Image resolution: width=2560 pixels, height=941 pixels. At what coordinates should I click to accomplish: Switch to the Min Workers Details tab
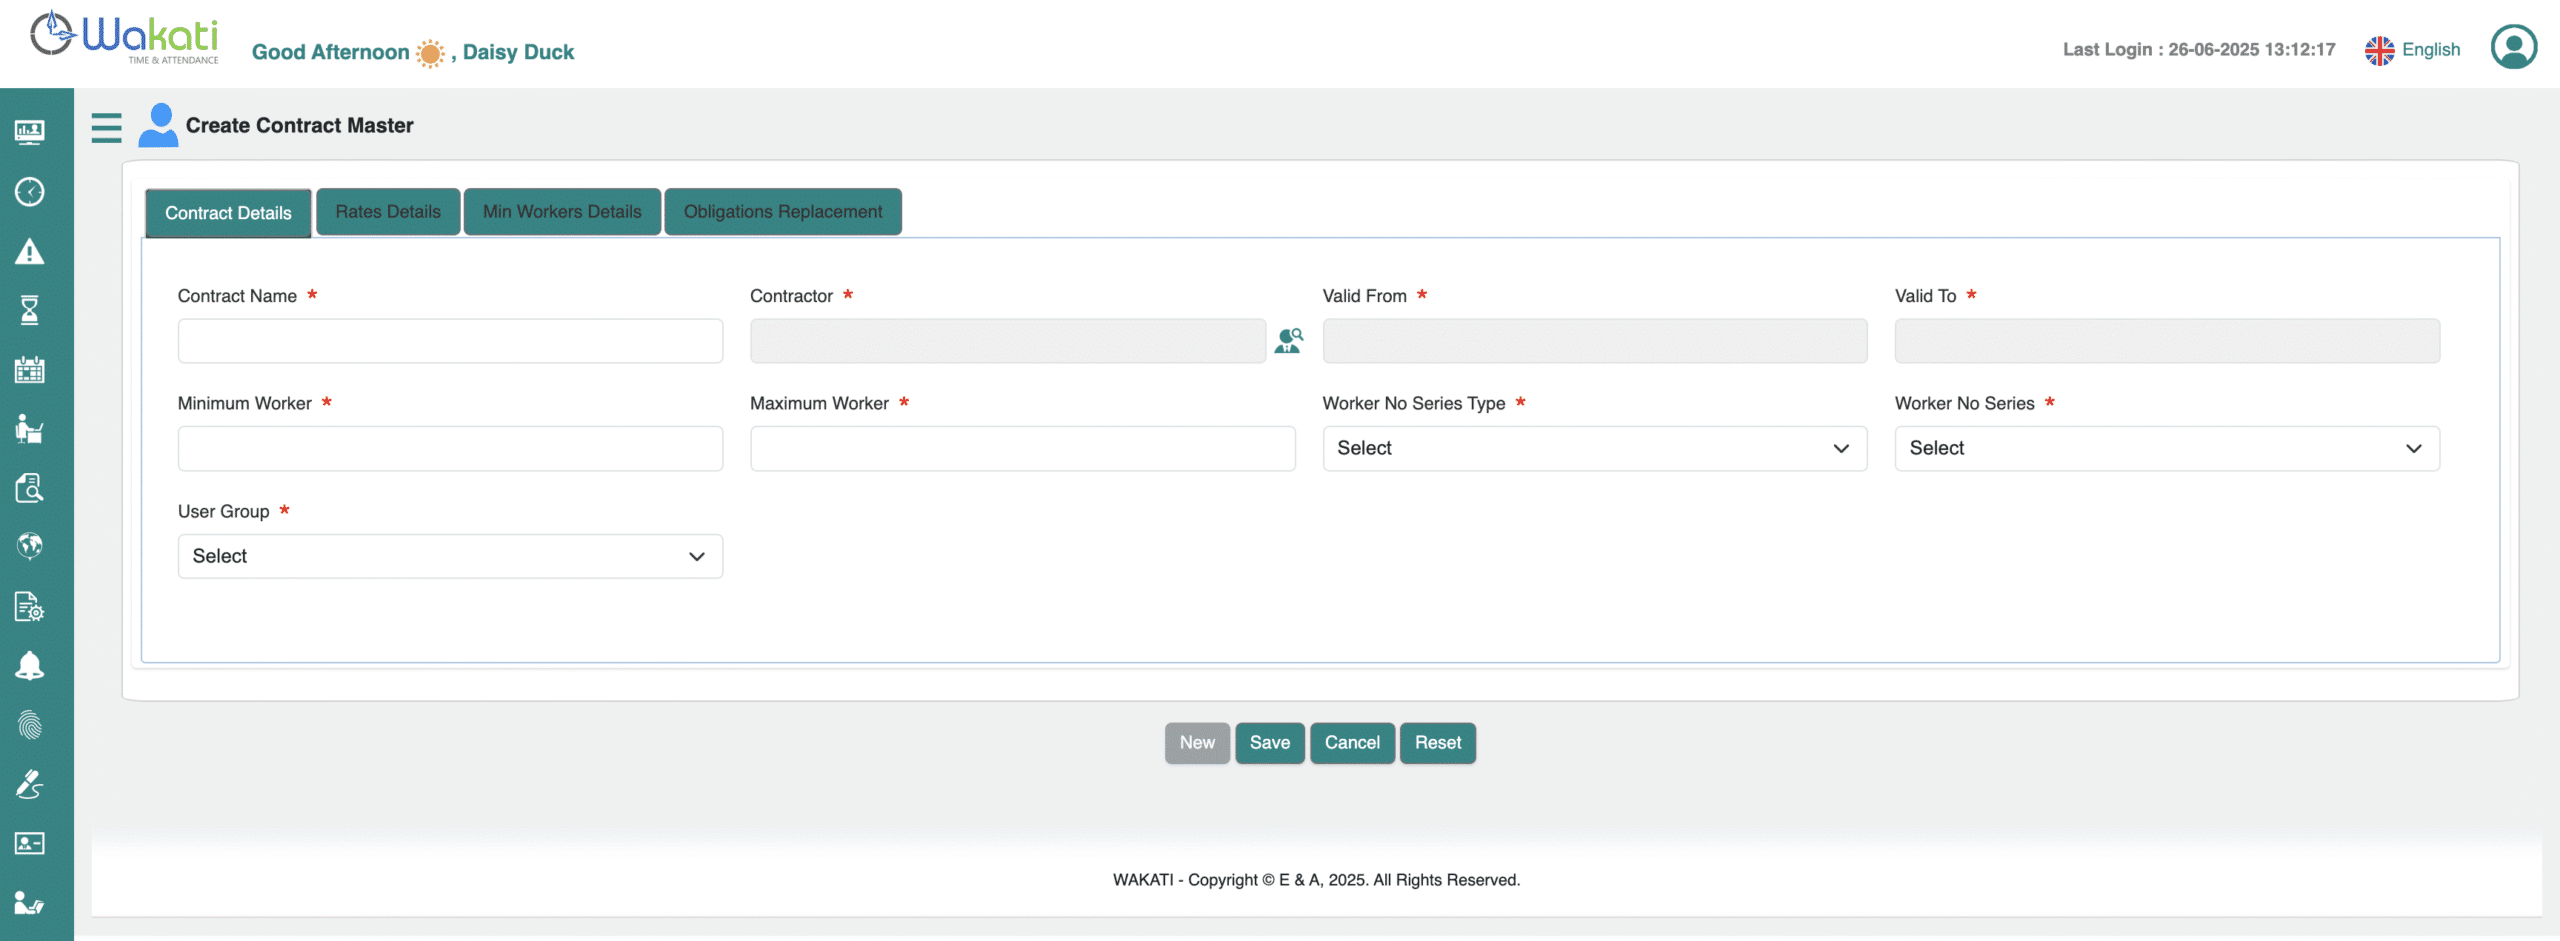[562, 212]
